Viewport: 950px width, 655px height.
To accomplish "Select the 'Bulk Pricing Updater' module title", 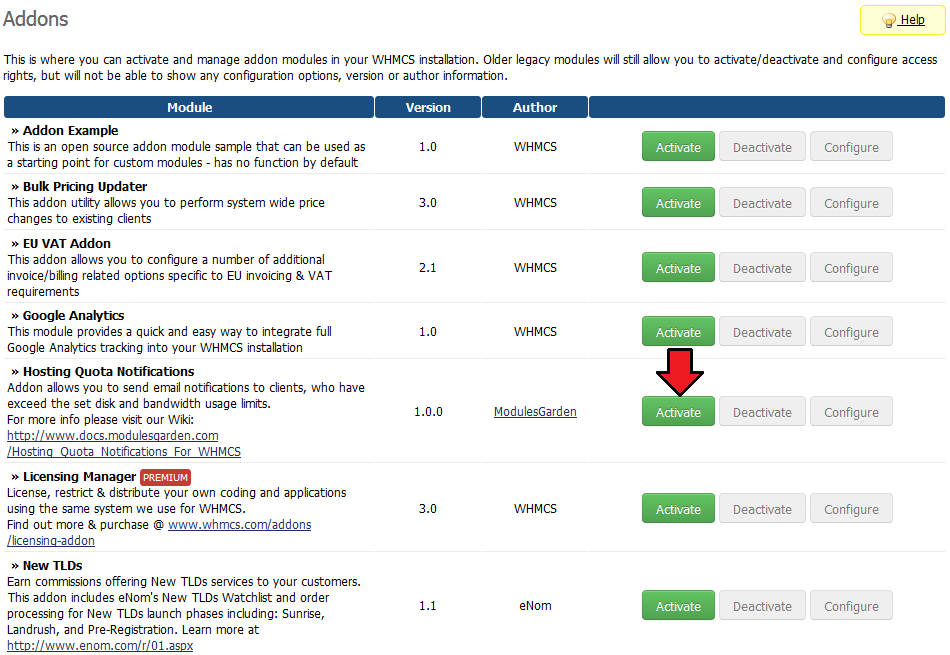I will [x=85, y=187].
